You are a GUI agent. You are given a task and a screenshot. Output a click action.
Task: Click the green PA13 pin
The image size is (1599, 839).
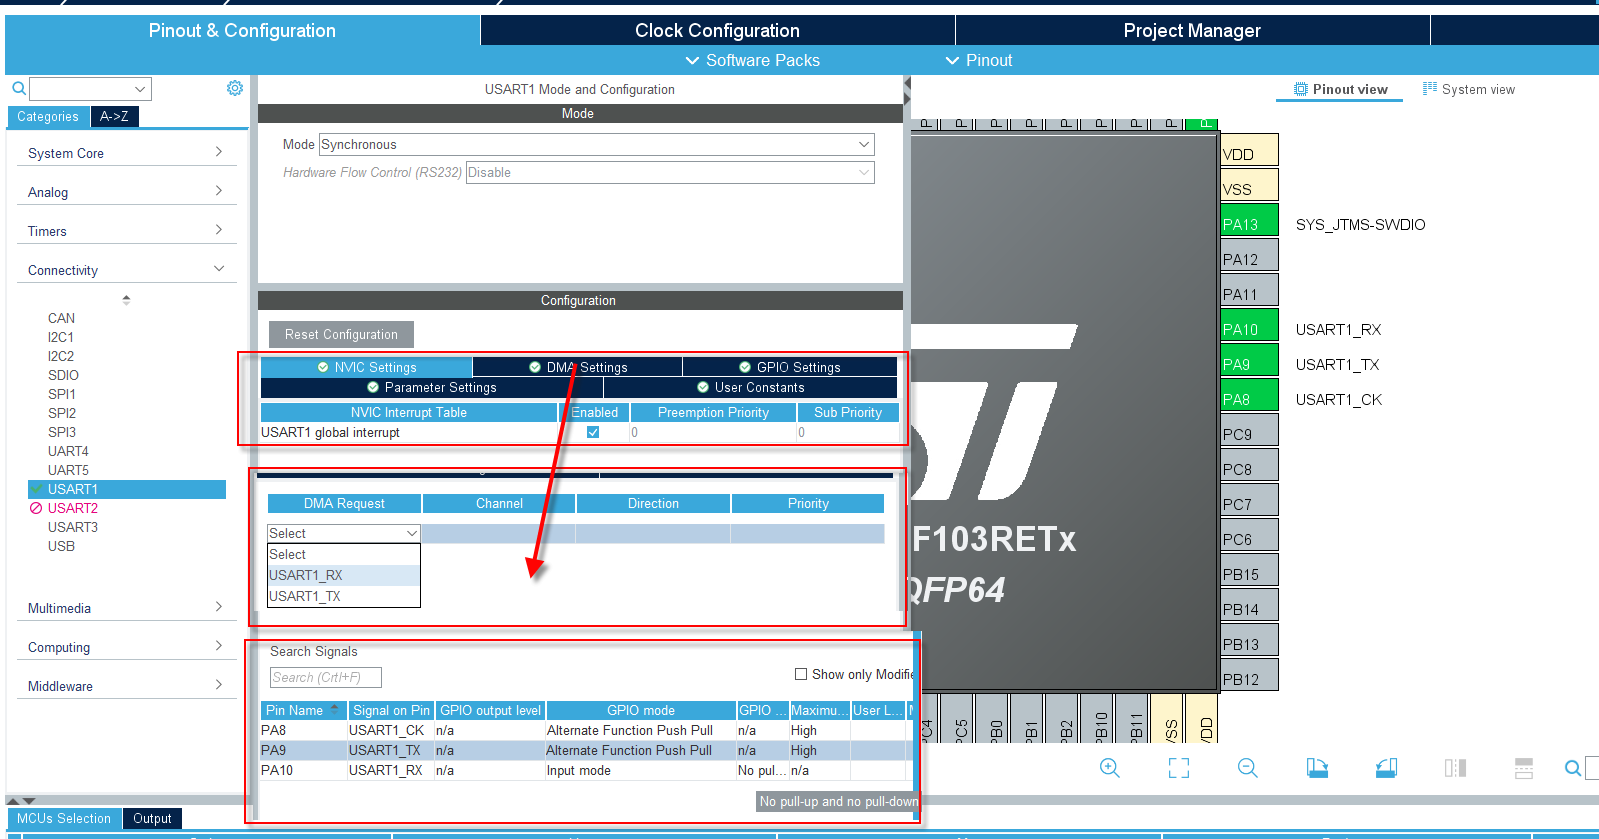[x=1249, y=220]
